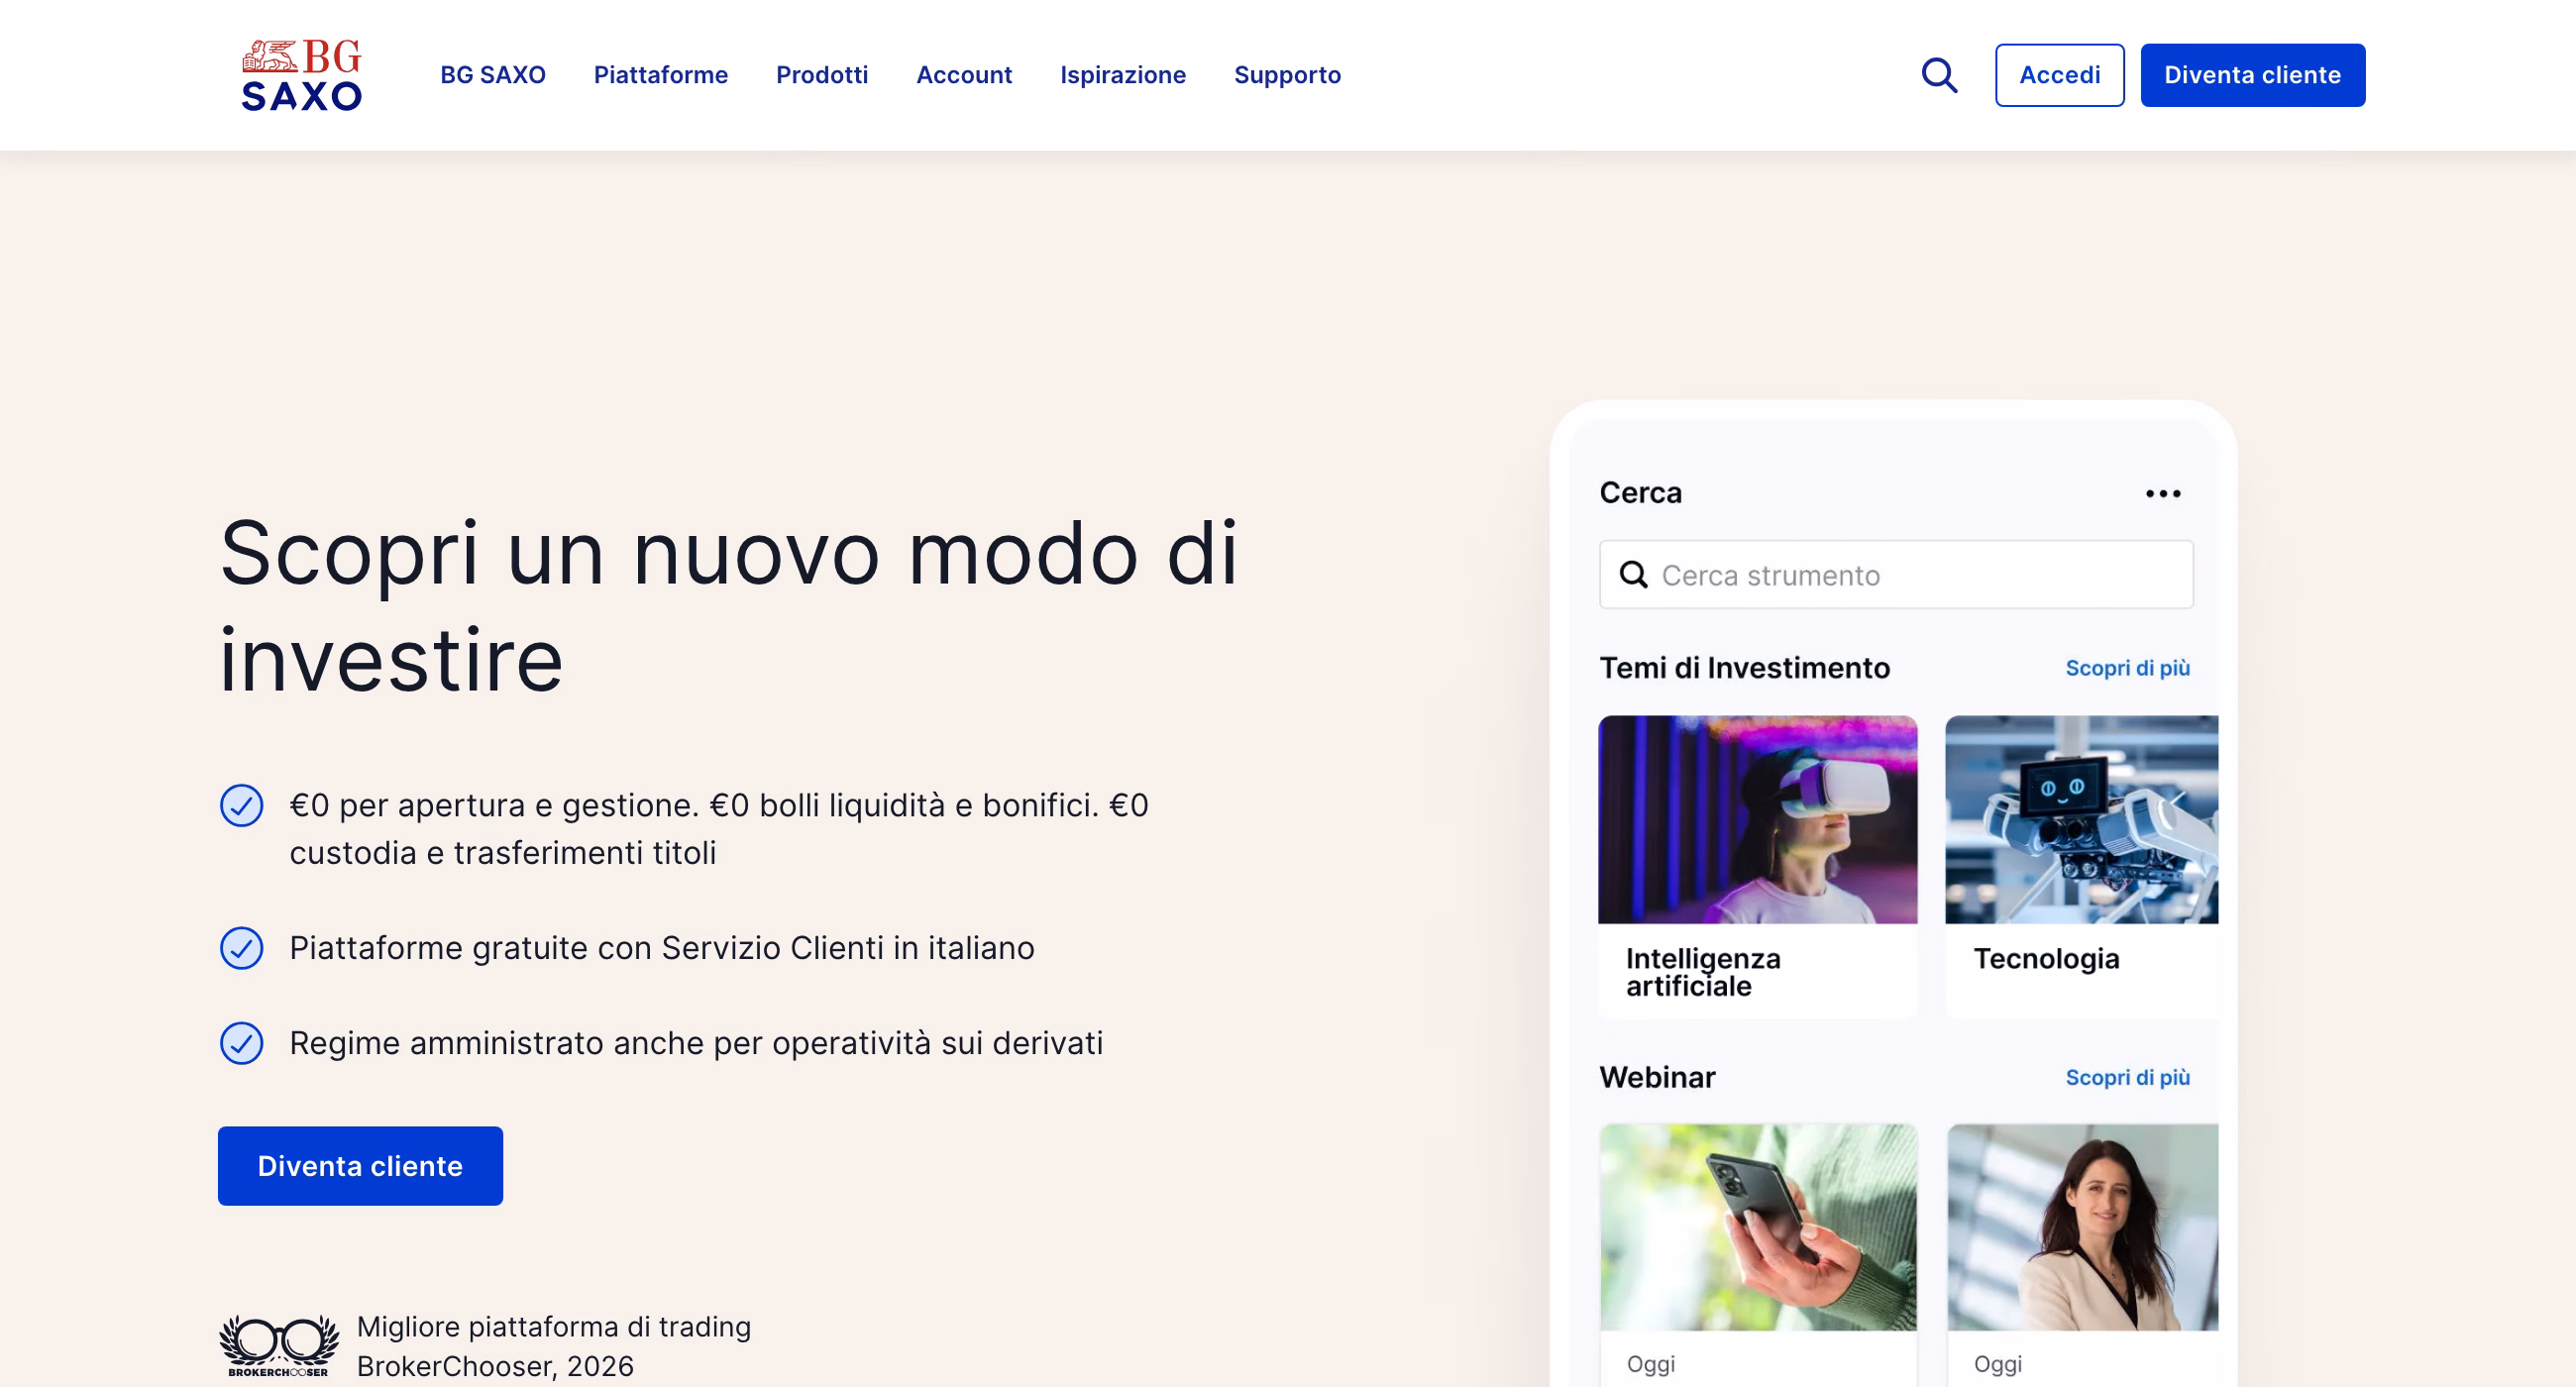2576x1387 pixels.
Task: Click the BrokerChooser, 2026 text
Action: tap(495, 1366)
